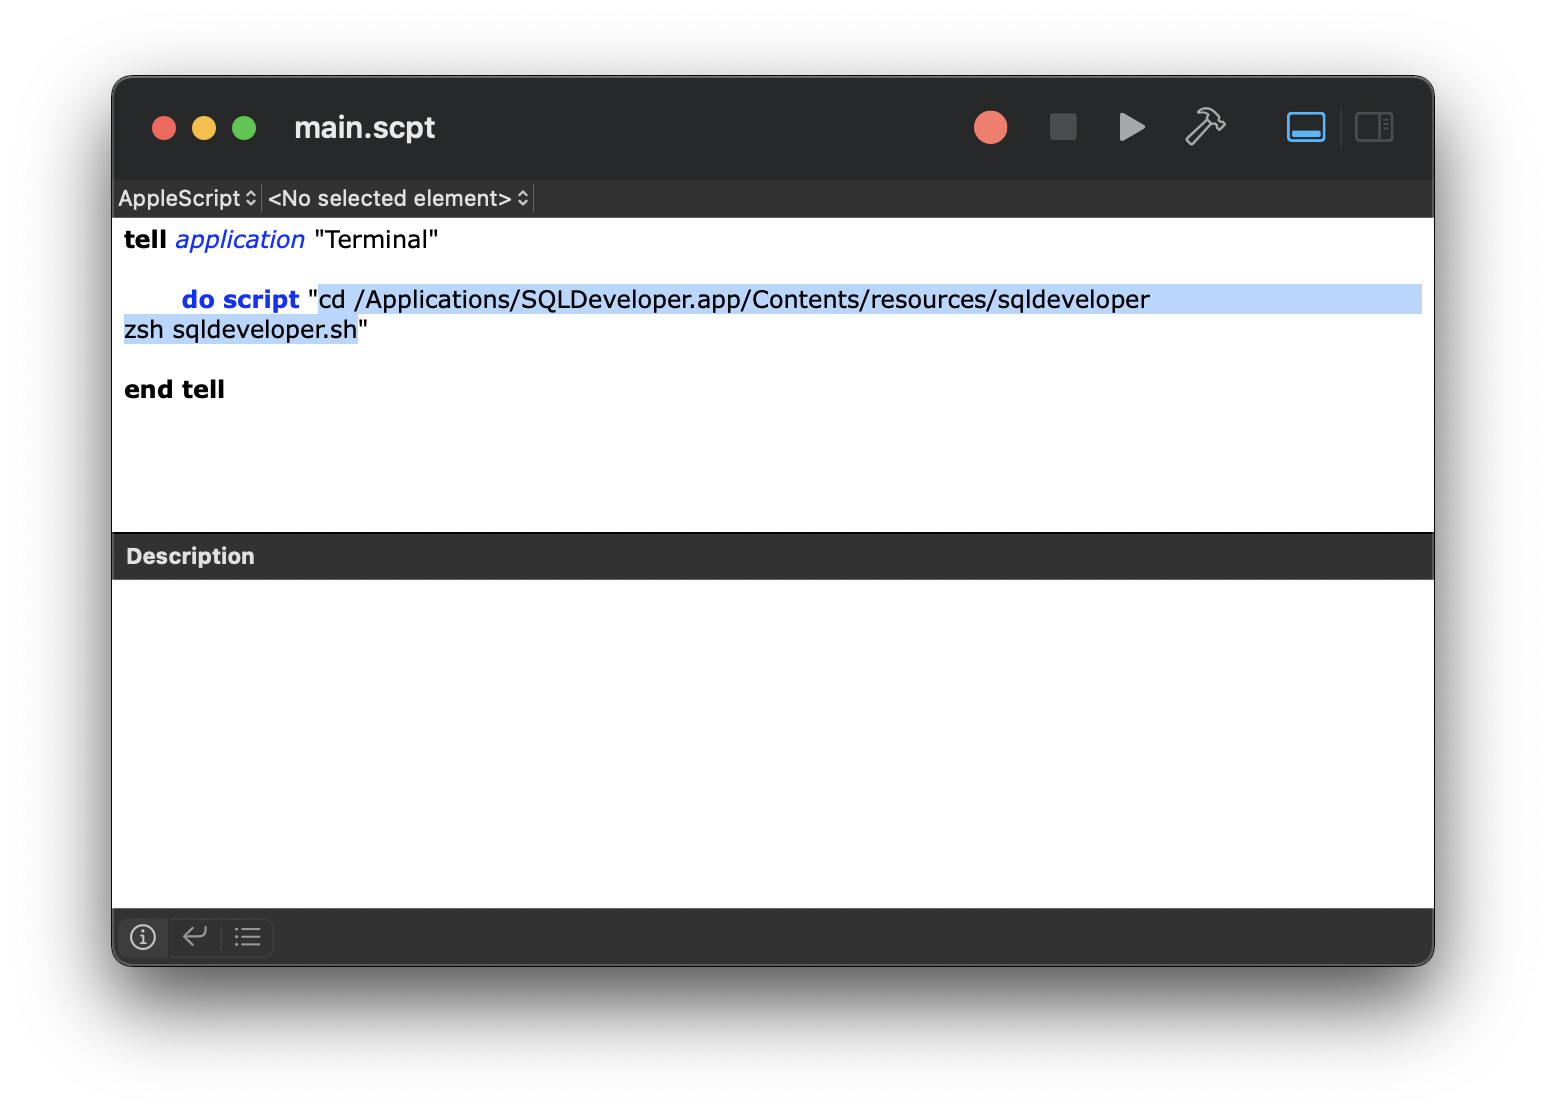Click the "Terminal" string in script
This screenshot has width=1546, height=1114.
pyautogui.click(x=376, y=240)
